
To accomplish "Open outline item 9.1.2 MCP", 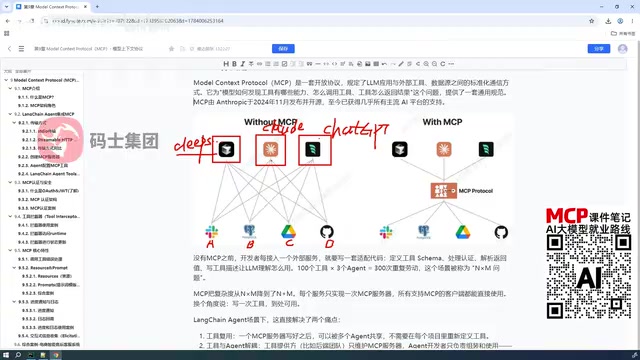I will pos(37,105).
